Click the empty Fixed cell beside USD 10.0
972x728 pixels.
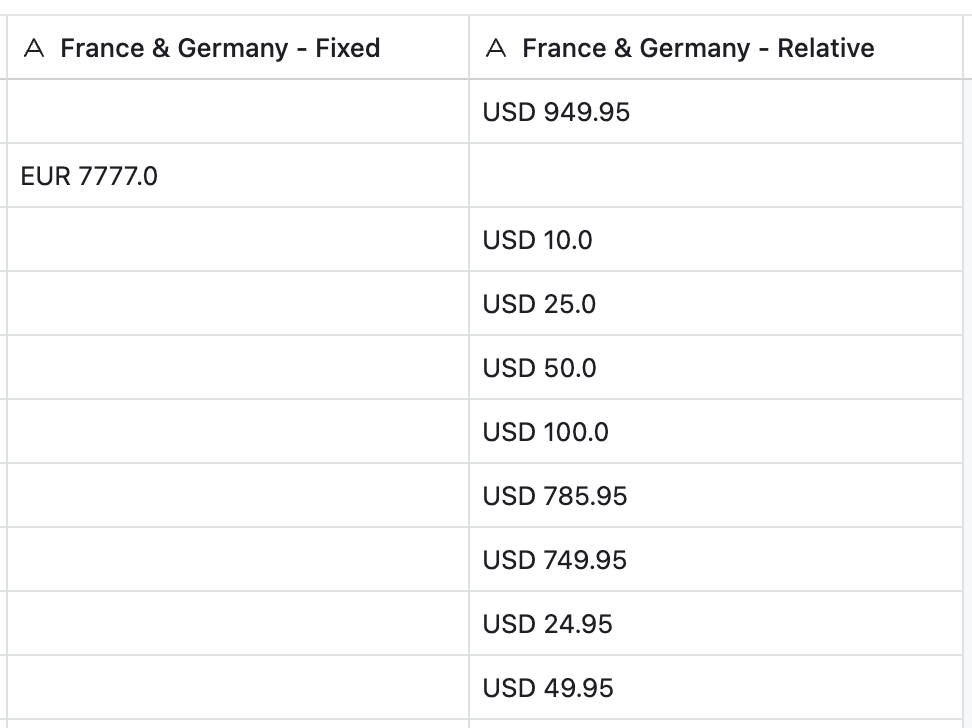238,240
